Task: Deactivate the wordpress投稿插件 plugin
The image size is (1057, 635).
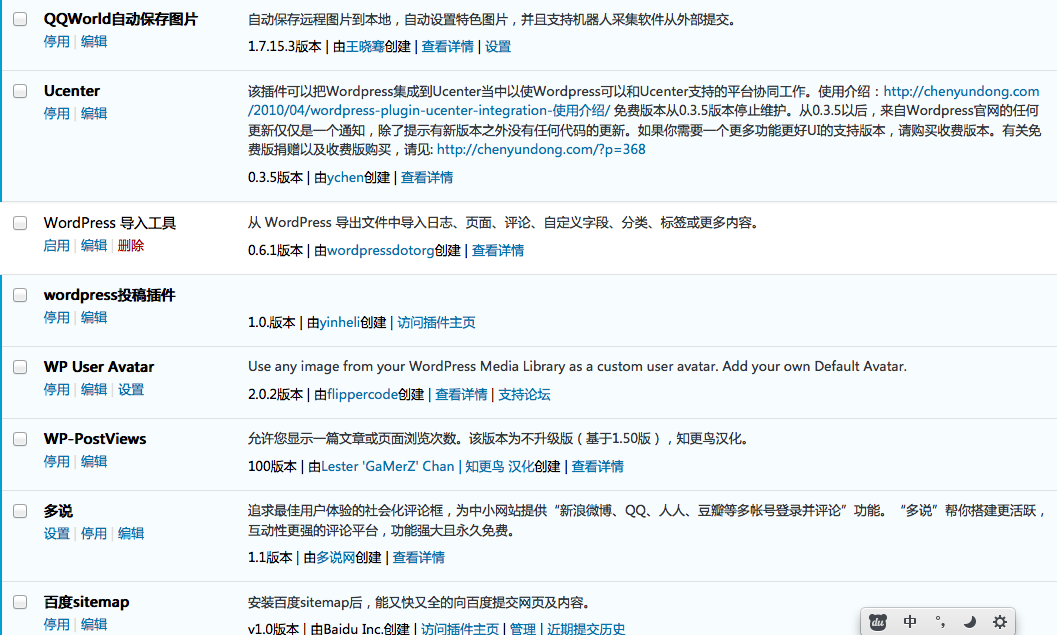Action: (x=57, y=318)
